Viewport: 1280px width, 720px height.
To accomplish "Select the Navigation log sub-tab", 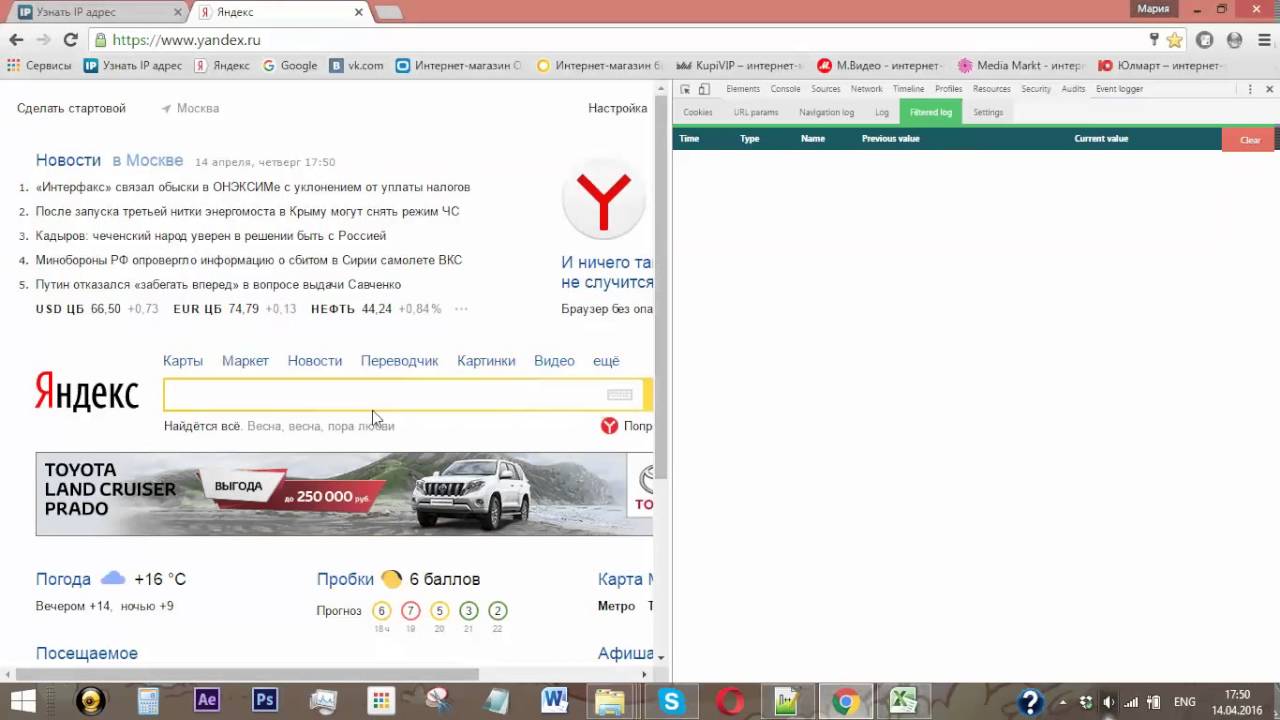I will 826,112.
